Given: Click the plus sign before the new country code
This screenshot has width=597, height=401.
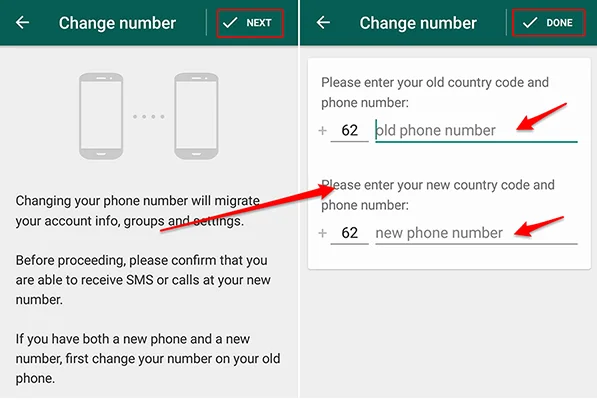Looking at the screenshot, I should click(x=322, y=233).
